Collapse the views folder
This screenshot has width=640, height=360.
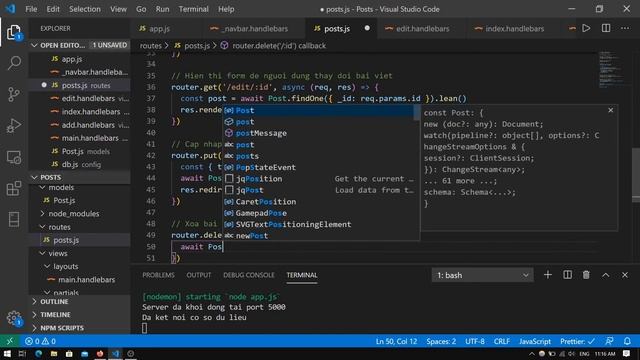[x=42, y=253]
